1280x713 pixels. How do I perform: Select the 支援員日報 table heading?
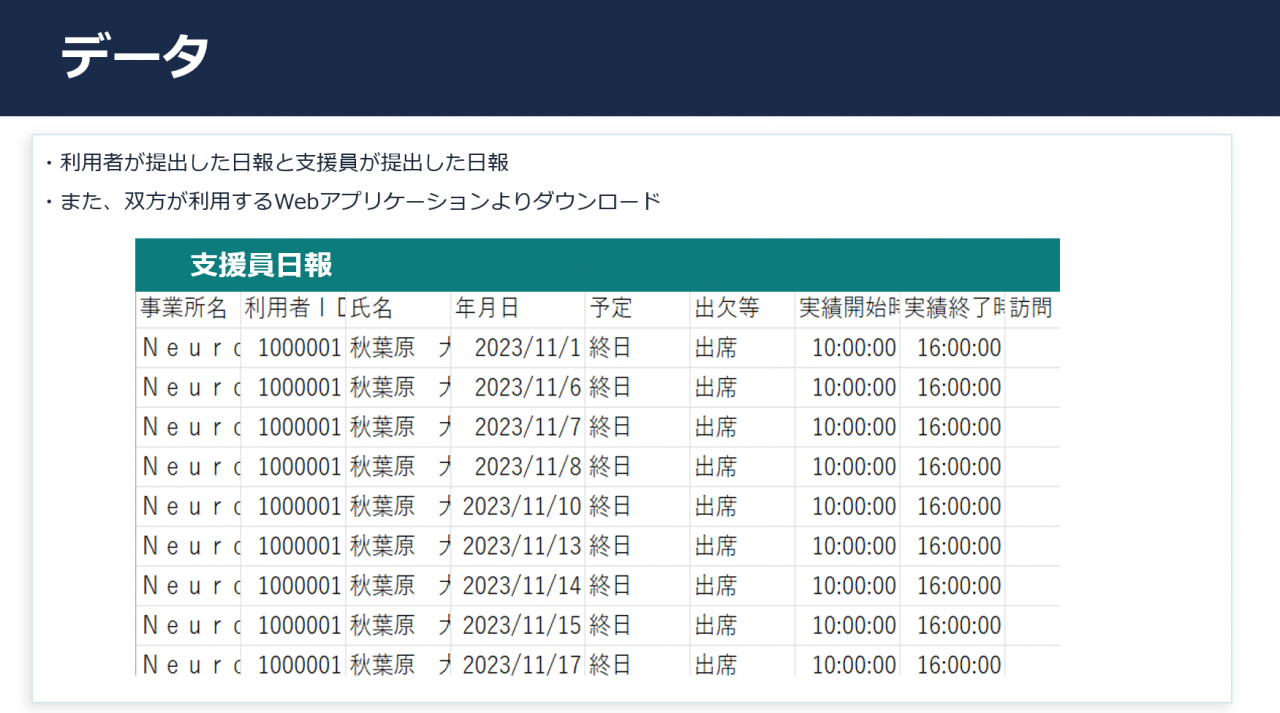261,265
